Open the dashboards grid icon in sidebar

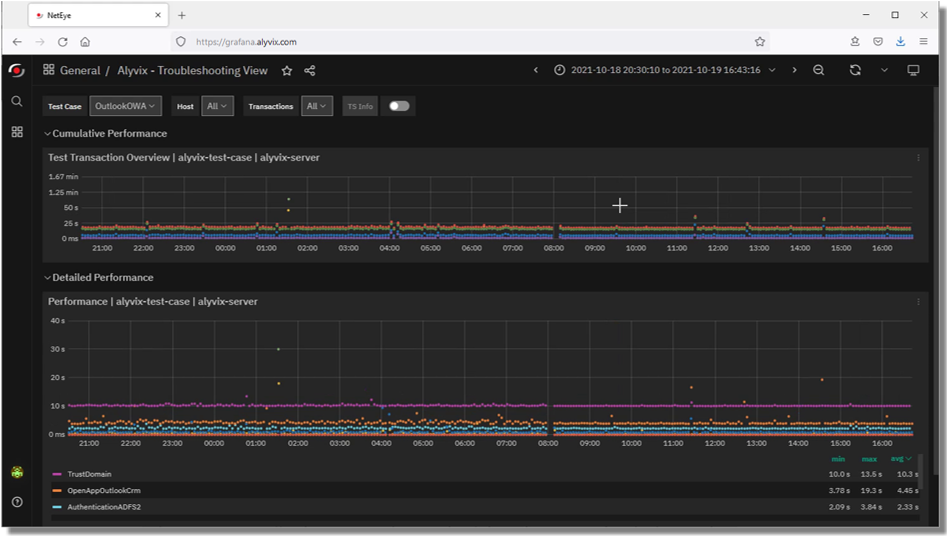(x=16, y=131)
